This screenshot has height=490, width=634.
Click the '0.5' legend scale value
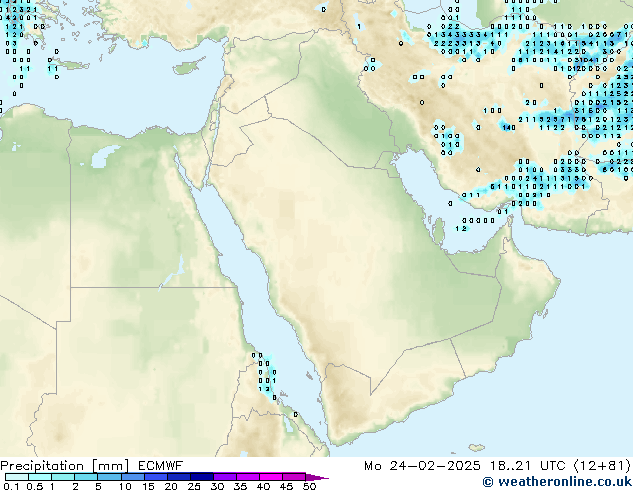(34, 486)
